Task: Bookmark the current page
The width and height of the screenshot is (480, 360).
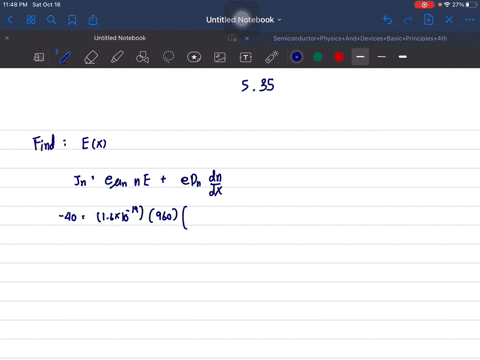Action: 72,20
